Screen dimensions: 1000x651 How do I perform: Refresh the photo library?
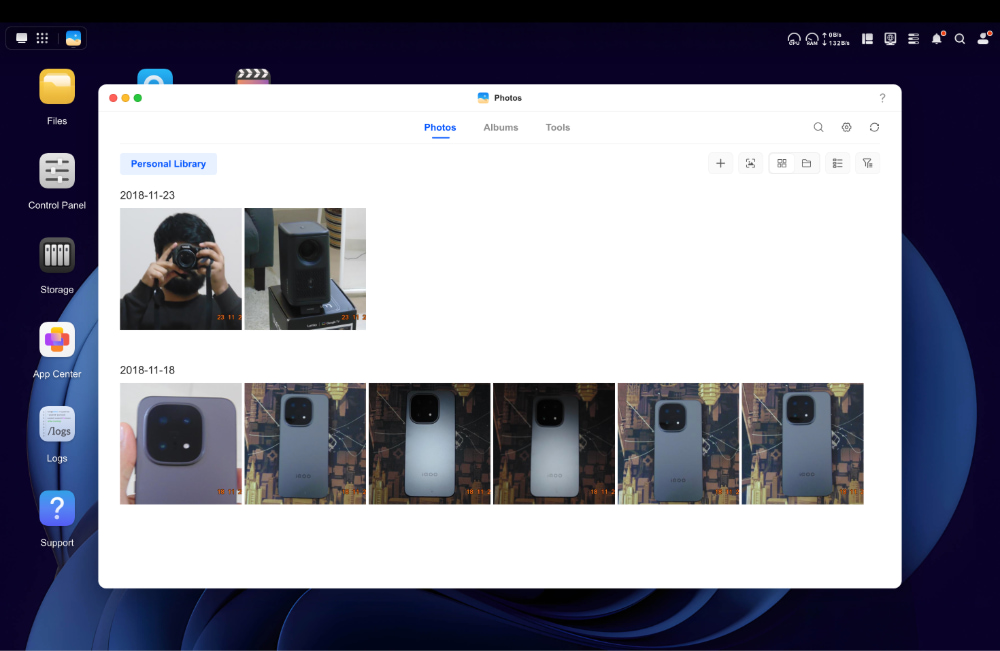[874, 127]
